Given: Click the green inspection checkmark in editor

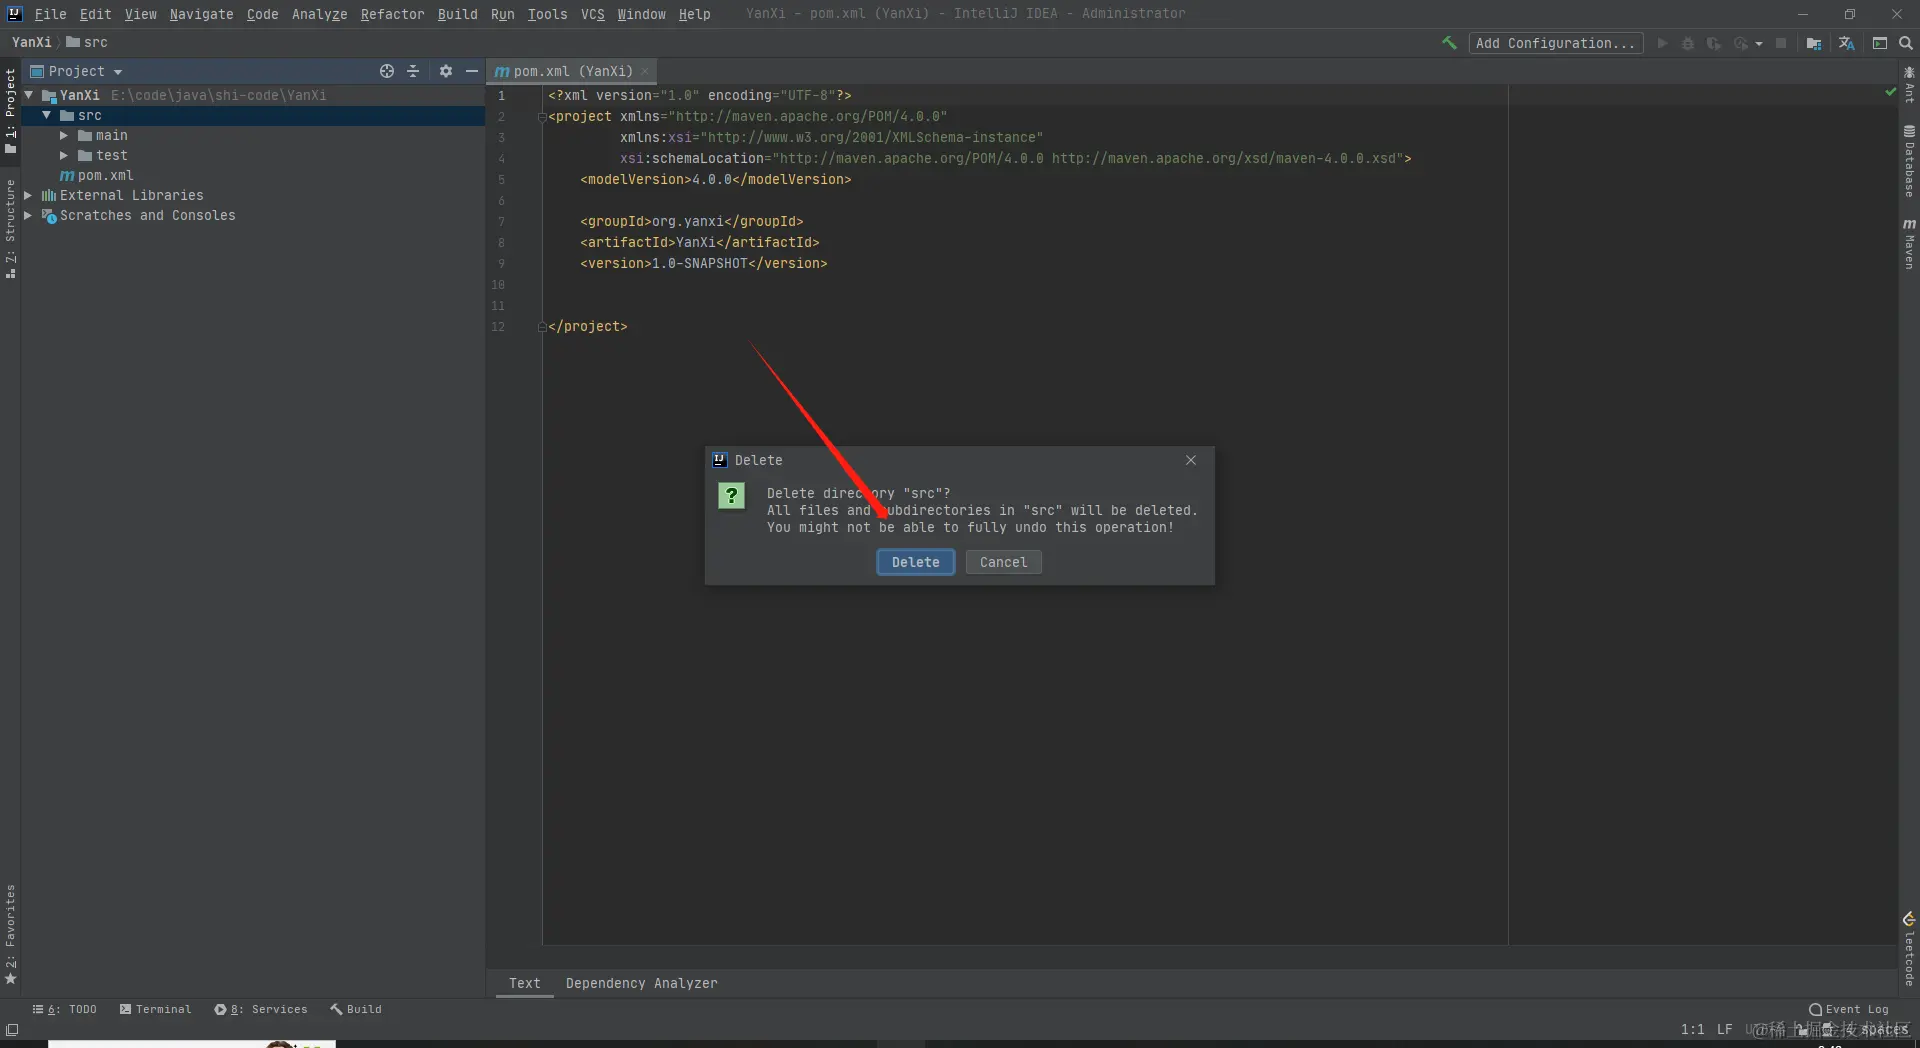Looking at the screenshot, I should pos(1890,92).
